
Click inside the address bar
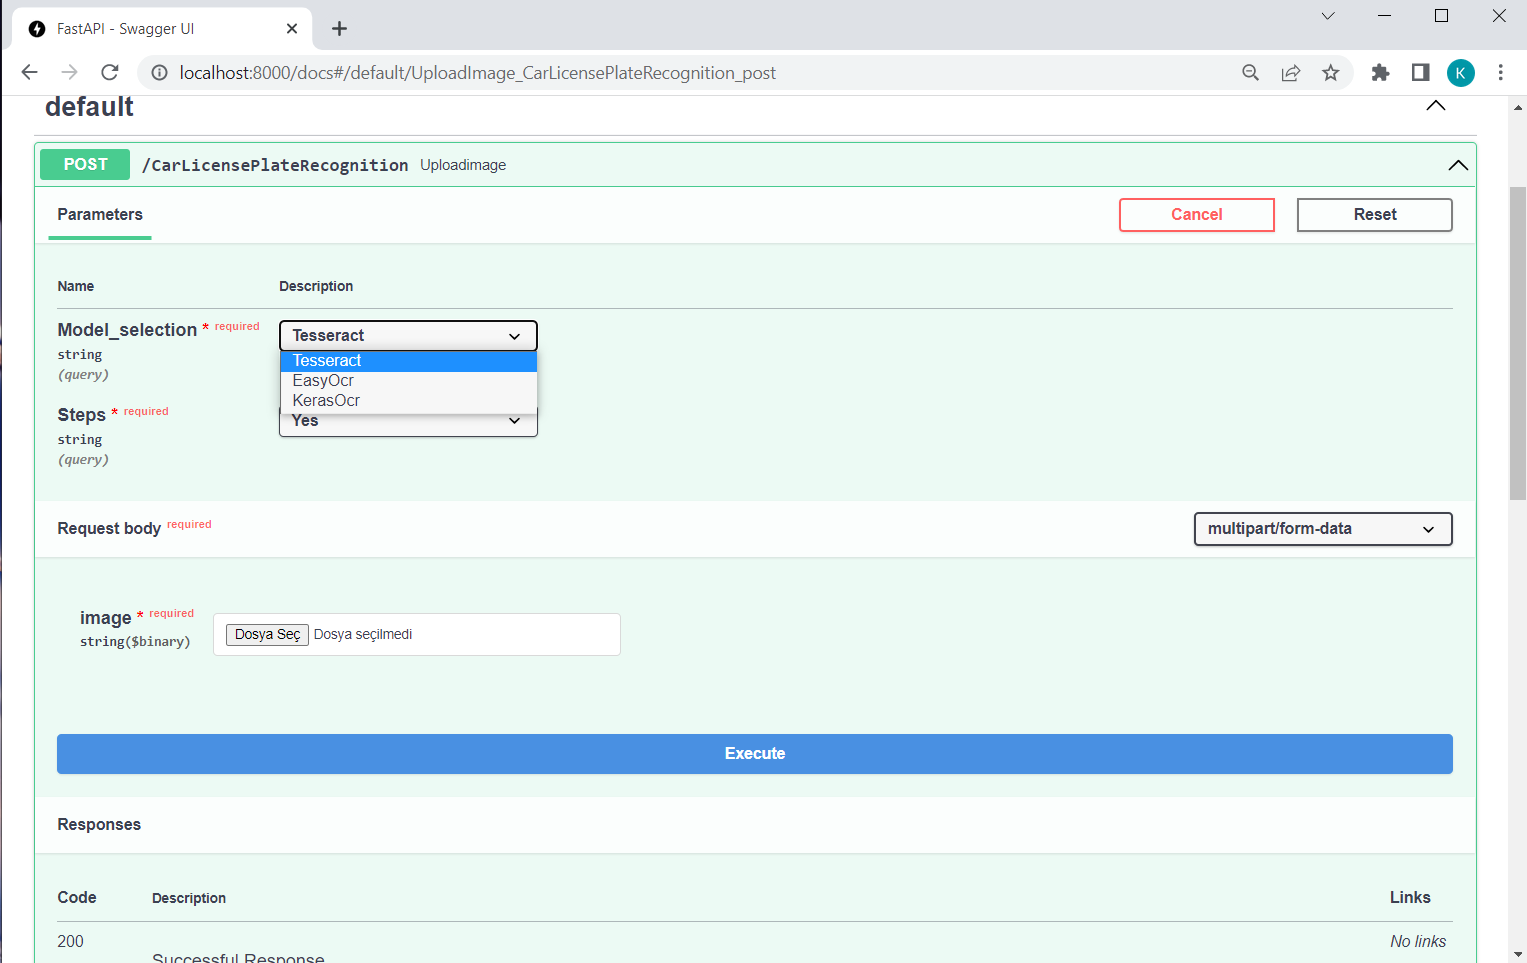(x=600, y=72)
